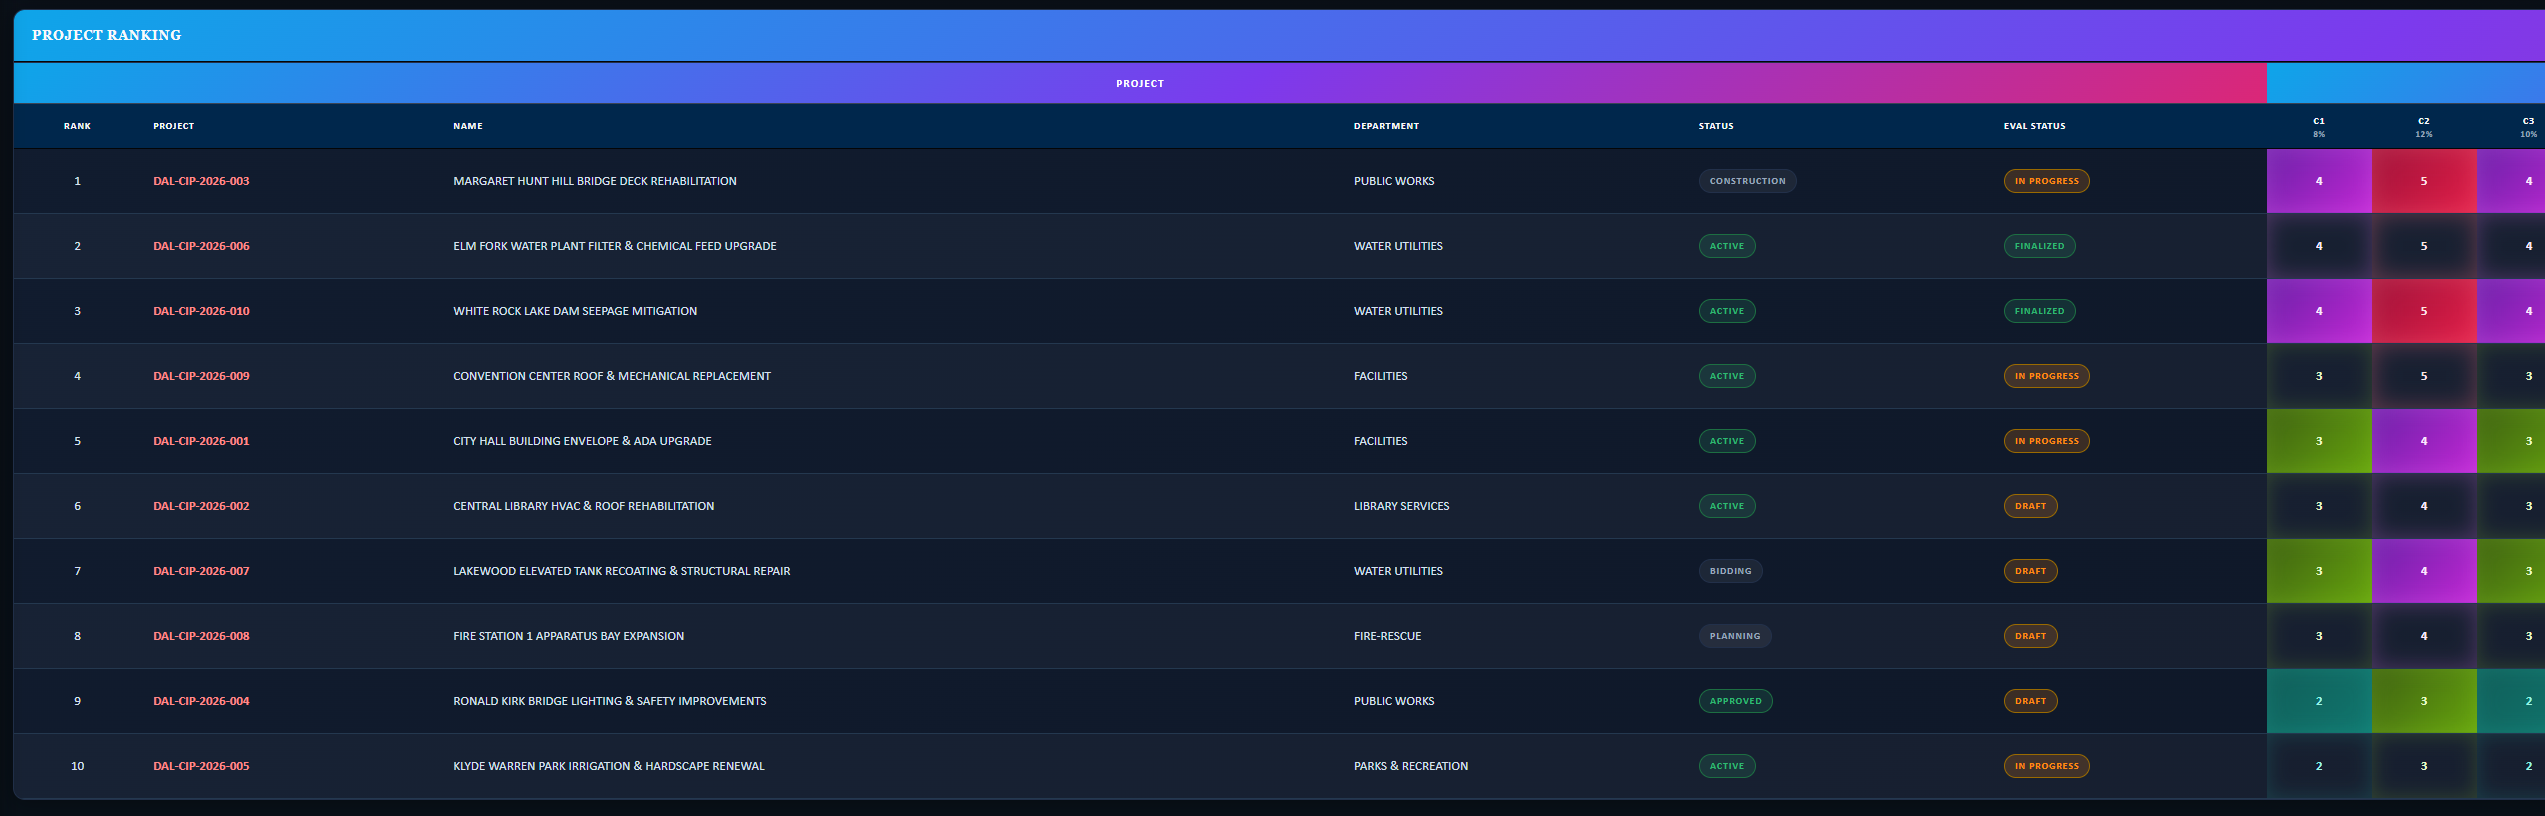Click C2 score 5 for Margaret Hunt Hill Bridge
This screenshot has height=816, width=2545.
[2424, 181]
